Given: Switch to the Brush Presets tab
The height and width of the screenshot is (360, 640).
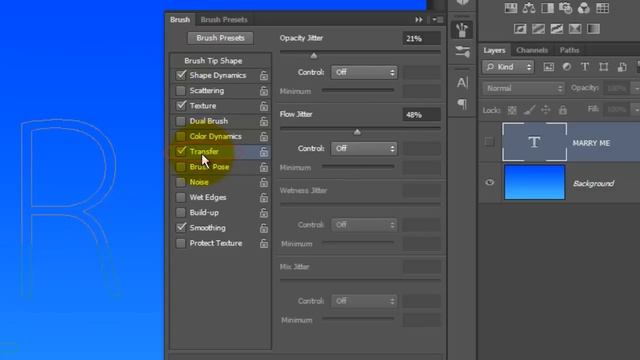Looking at the screenshot, I should (x=224, y=20).
